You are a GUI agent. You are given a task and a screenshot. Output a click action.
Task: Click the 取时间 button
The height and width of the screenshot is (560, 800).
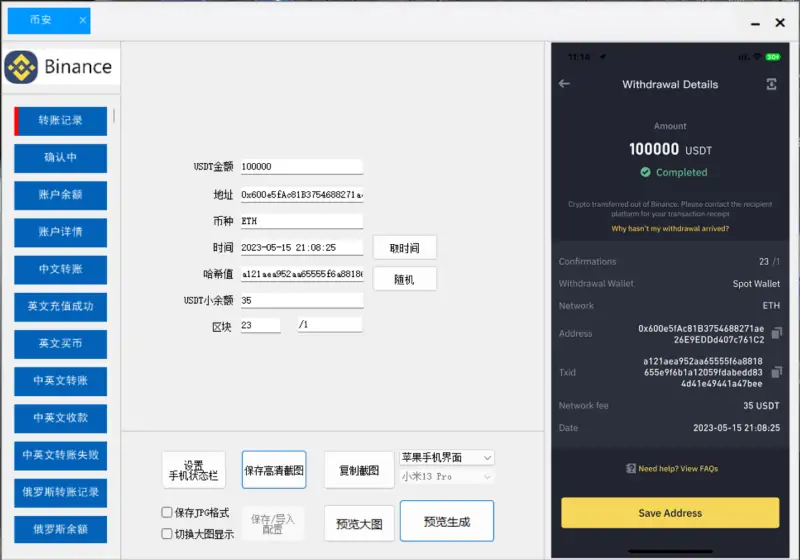404,247
